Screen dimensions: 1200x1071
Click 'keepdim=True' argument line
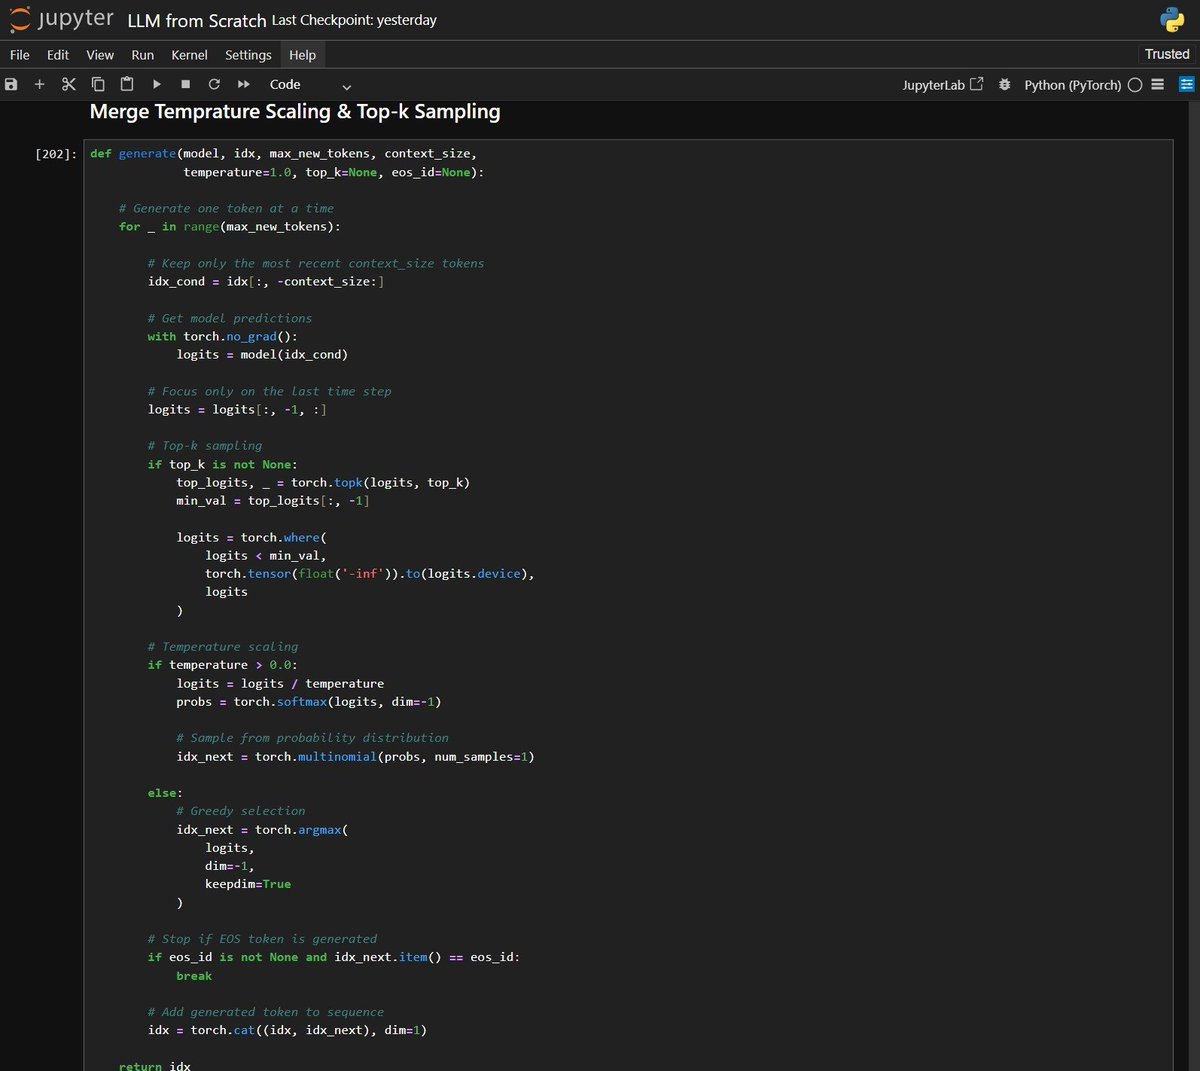pos(248,885)
